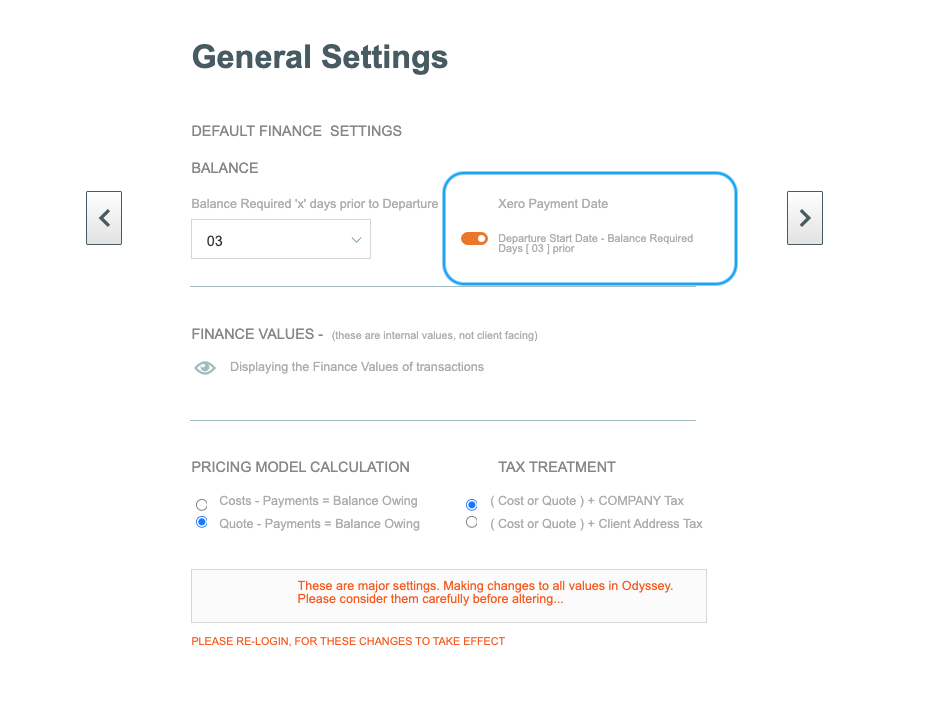Click the eye icon for Finance Values

205,368
